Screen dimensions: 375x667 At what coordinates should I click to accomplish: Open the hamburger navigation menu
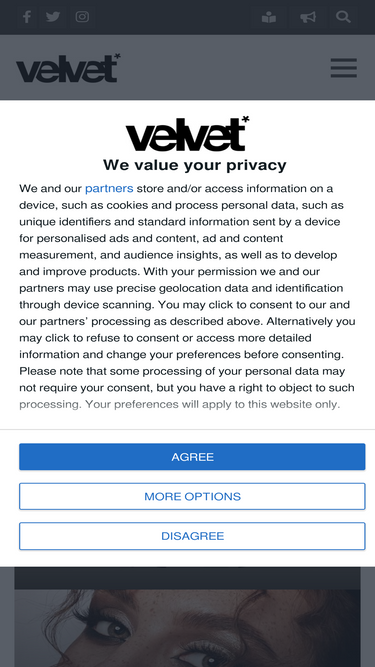coord(344,68)
